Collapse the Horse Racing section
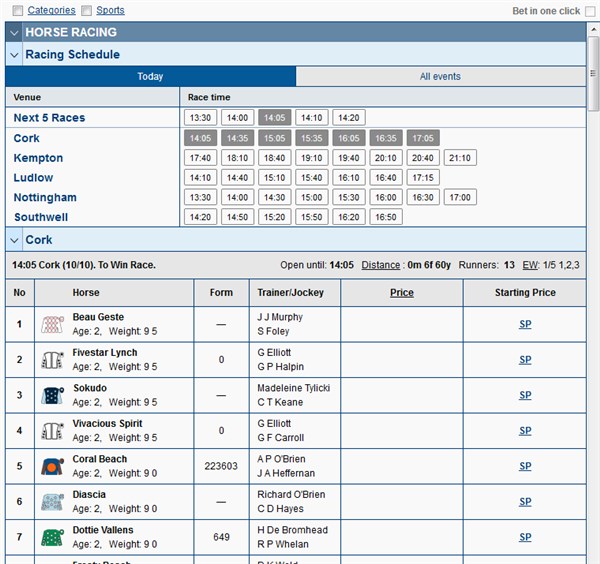Viewport: 600px width, 564px height. 14,33
